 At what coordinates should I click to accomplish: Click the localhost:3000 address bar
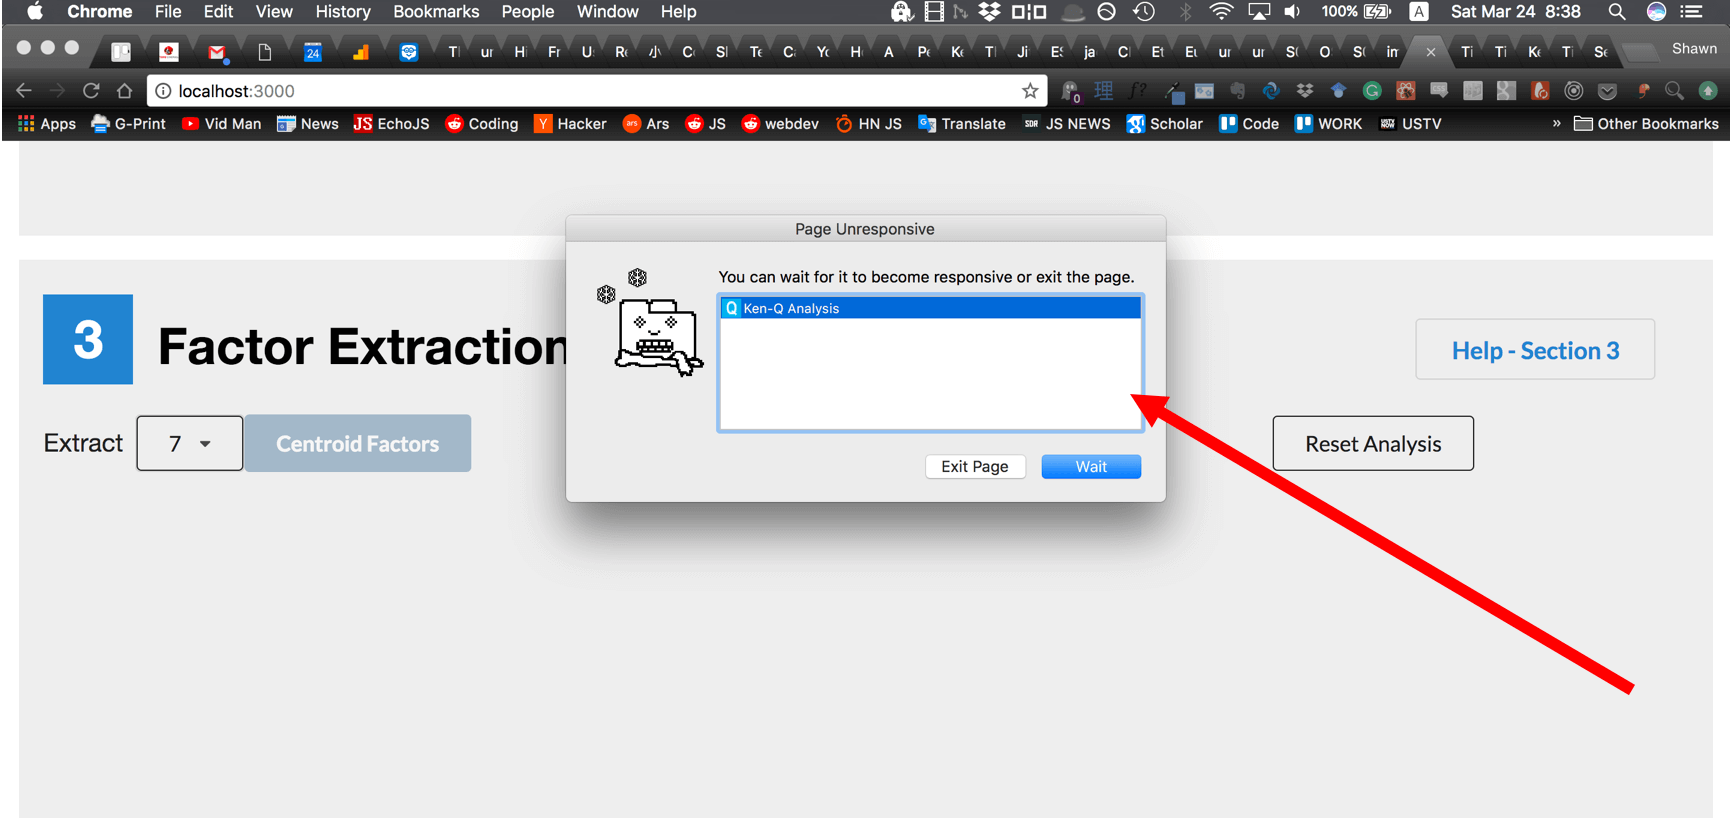pos(597,91)
